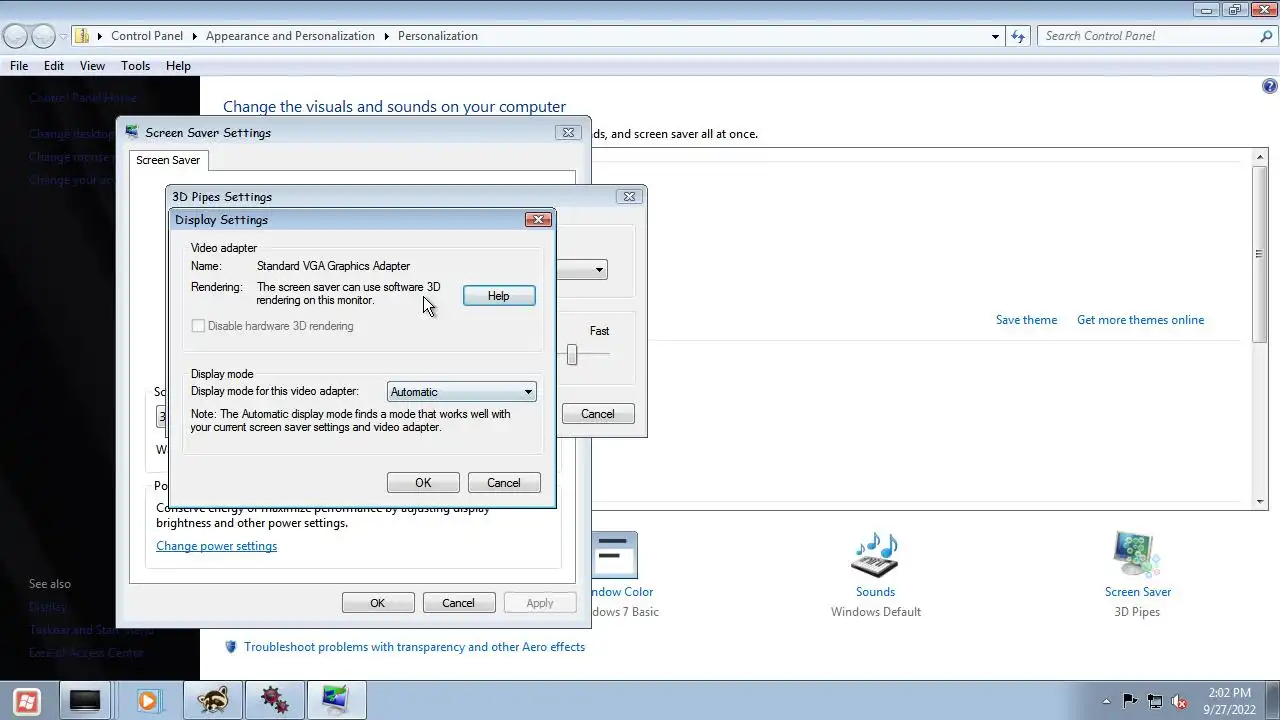This screenshot has height=720, width=1280.
Task: Switch to Personalization taskbar window
Action: [336, 701]
